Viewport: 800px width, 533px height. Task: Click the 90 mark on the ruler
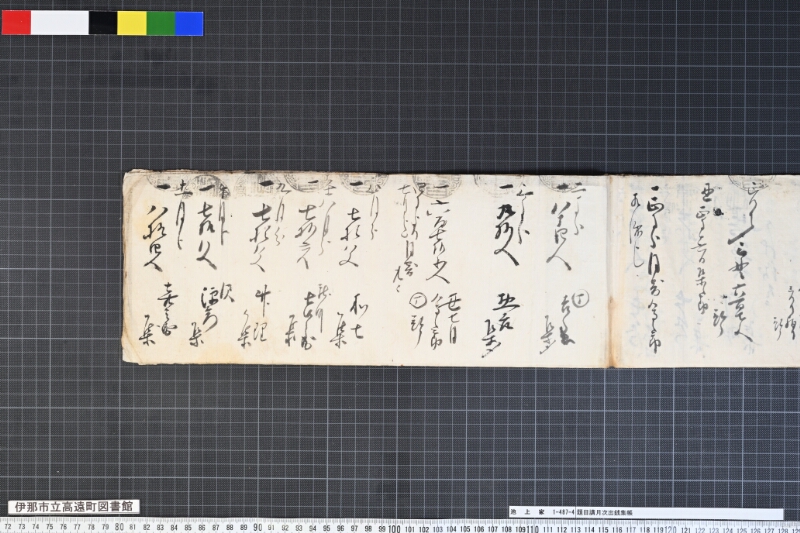tap(257, 527)
